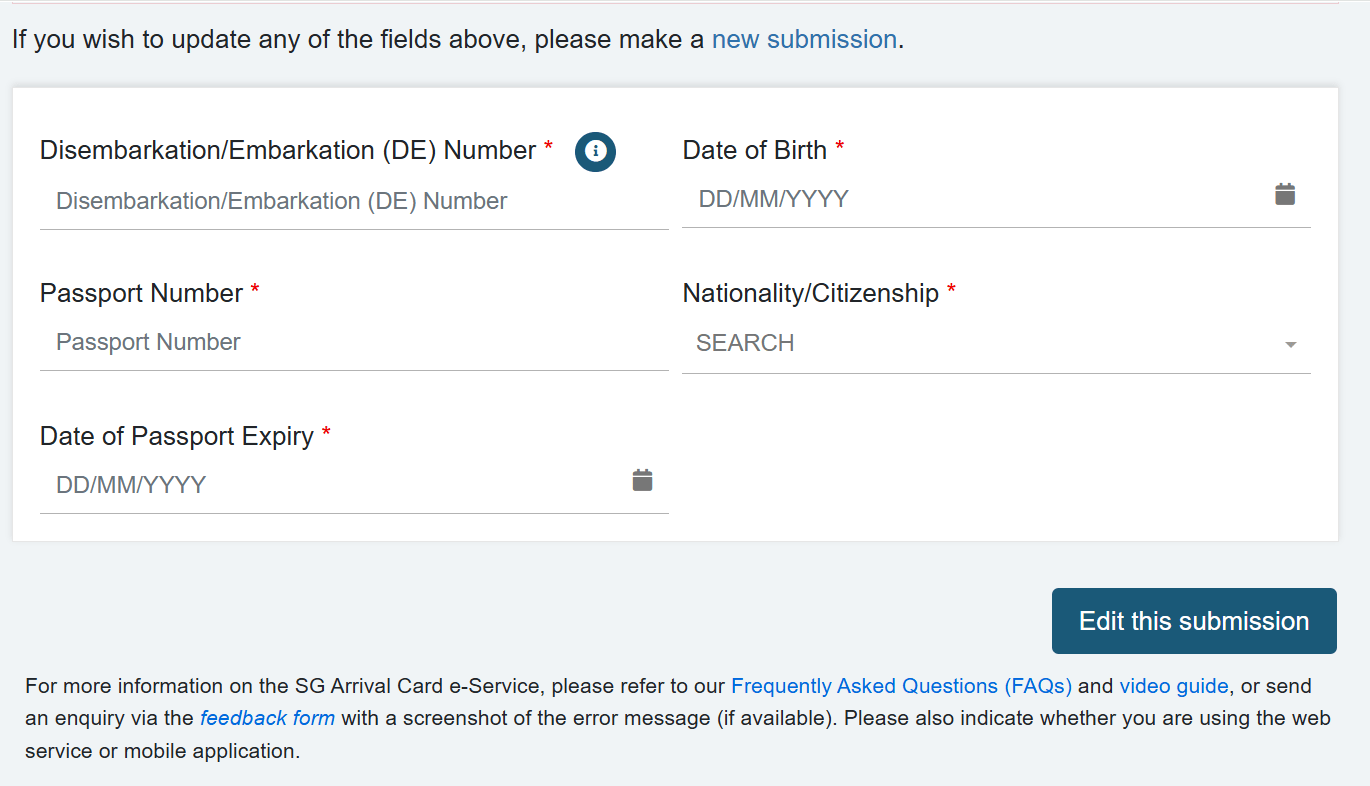Open the Frequently Asked Questions (FAQs) link
This screenshot has height=786, width=1370.
click(x=901, y=686)
